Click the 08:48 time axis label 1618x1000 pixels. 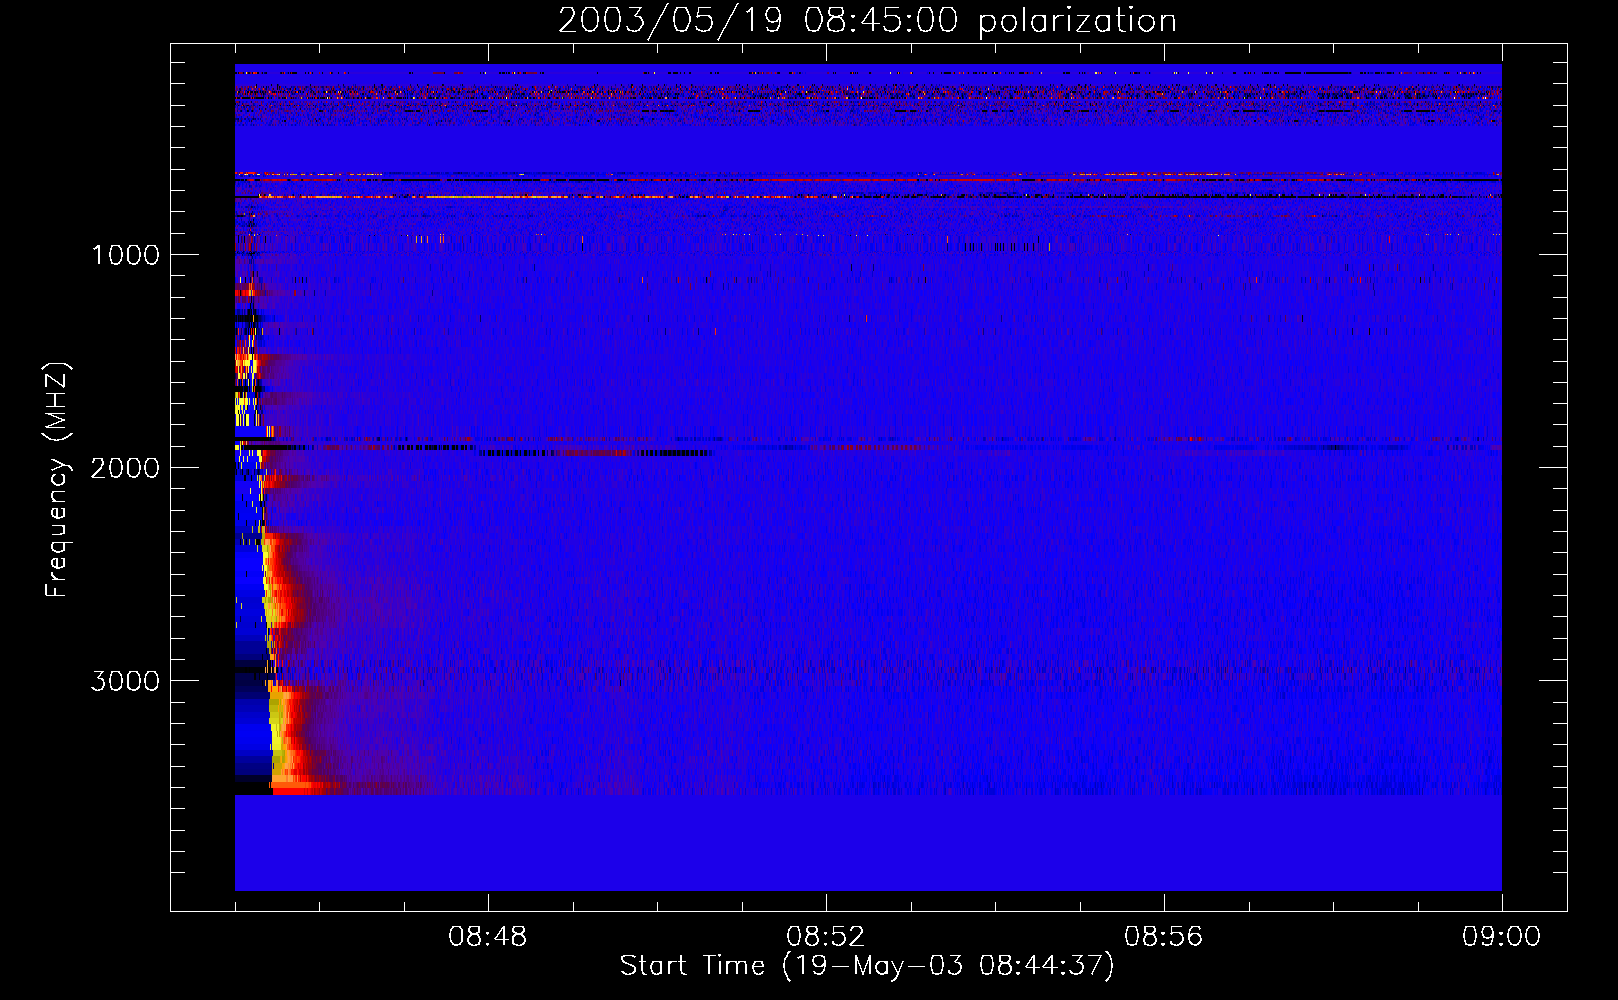[x=488, y=937]
